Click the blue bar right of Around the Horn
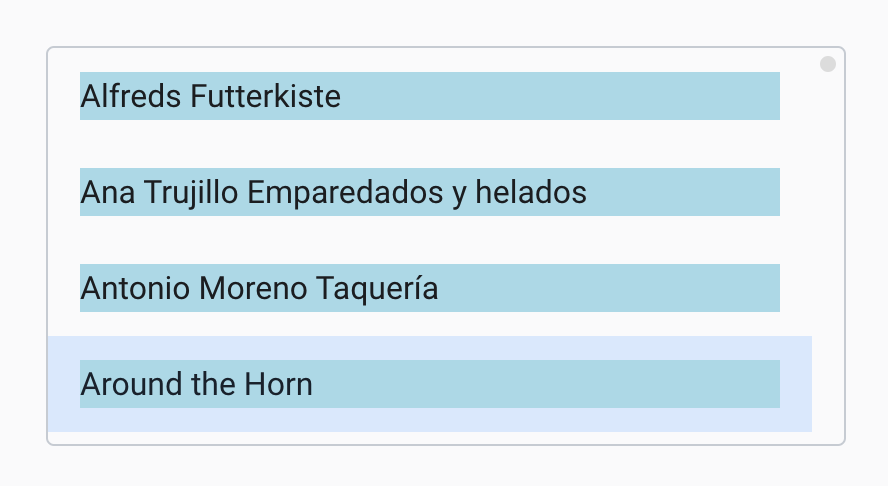888x486 pixels. [x=546, y=384]
